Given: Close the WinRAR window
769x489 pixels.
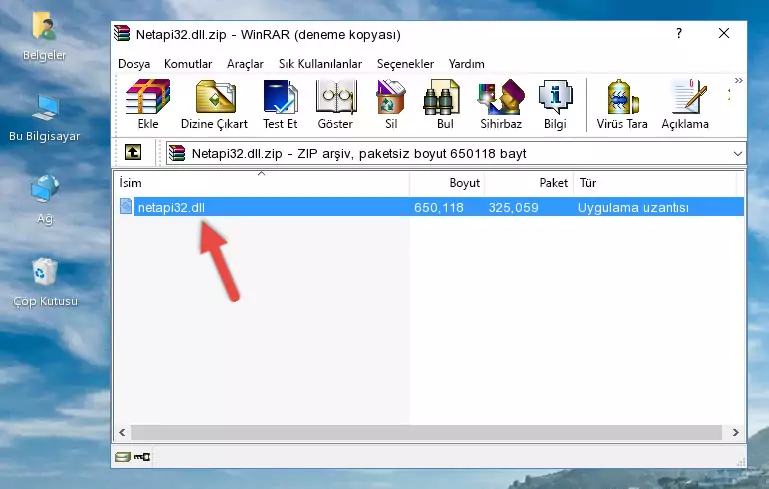Looking at the screenshot, I should coord(724,33).
